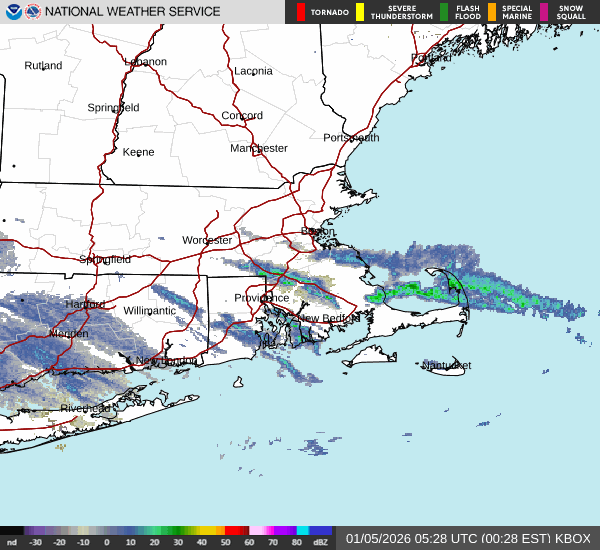The image size is (600, 550).
Task: Click the New Bedford label
Action: pyautogui.click(x=329, y=318)
